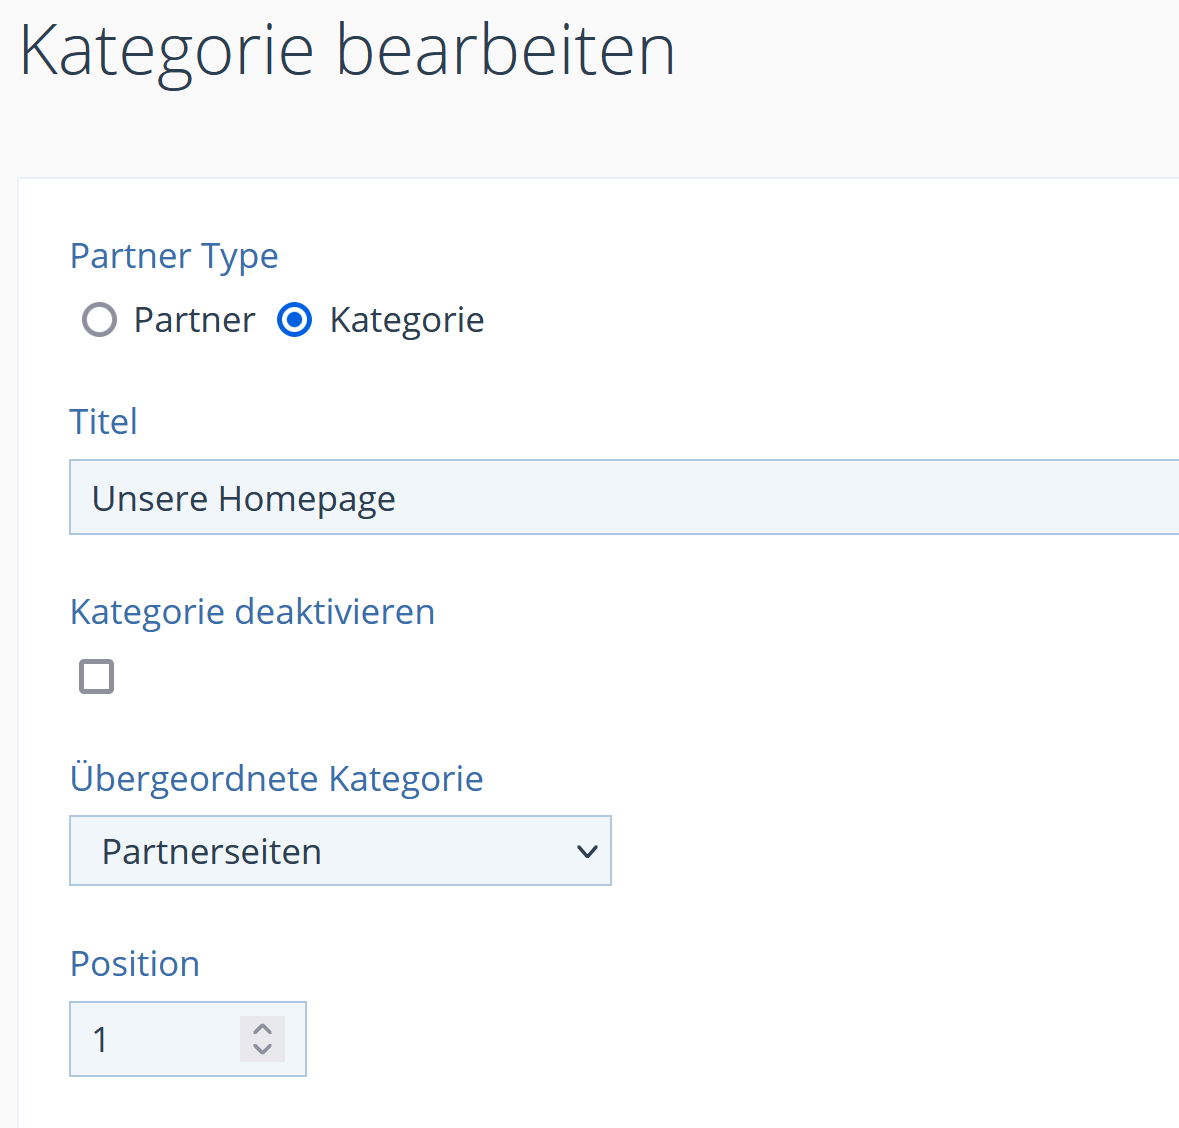Click the Übergeordnete Kategorie label
The image size is (1179, 1128).
[x=276, y=778]
